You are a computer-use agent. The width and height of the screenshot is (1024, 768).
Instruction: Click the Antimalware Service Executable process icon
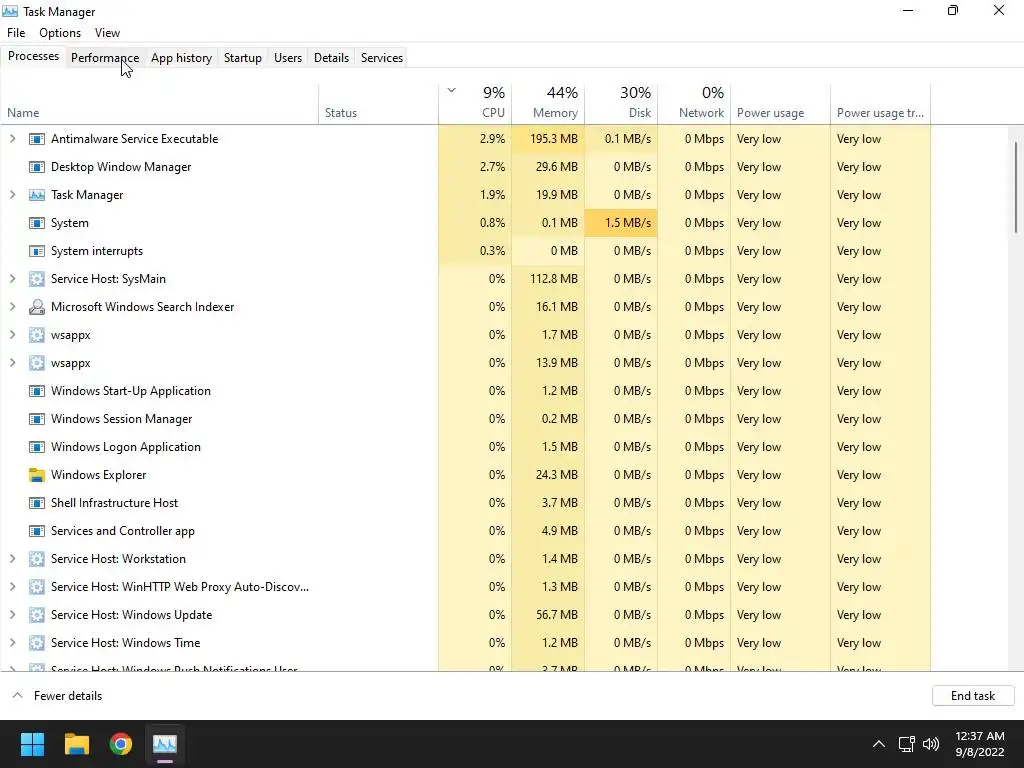[x=37, y=139]
